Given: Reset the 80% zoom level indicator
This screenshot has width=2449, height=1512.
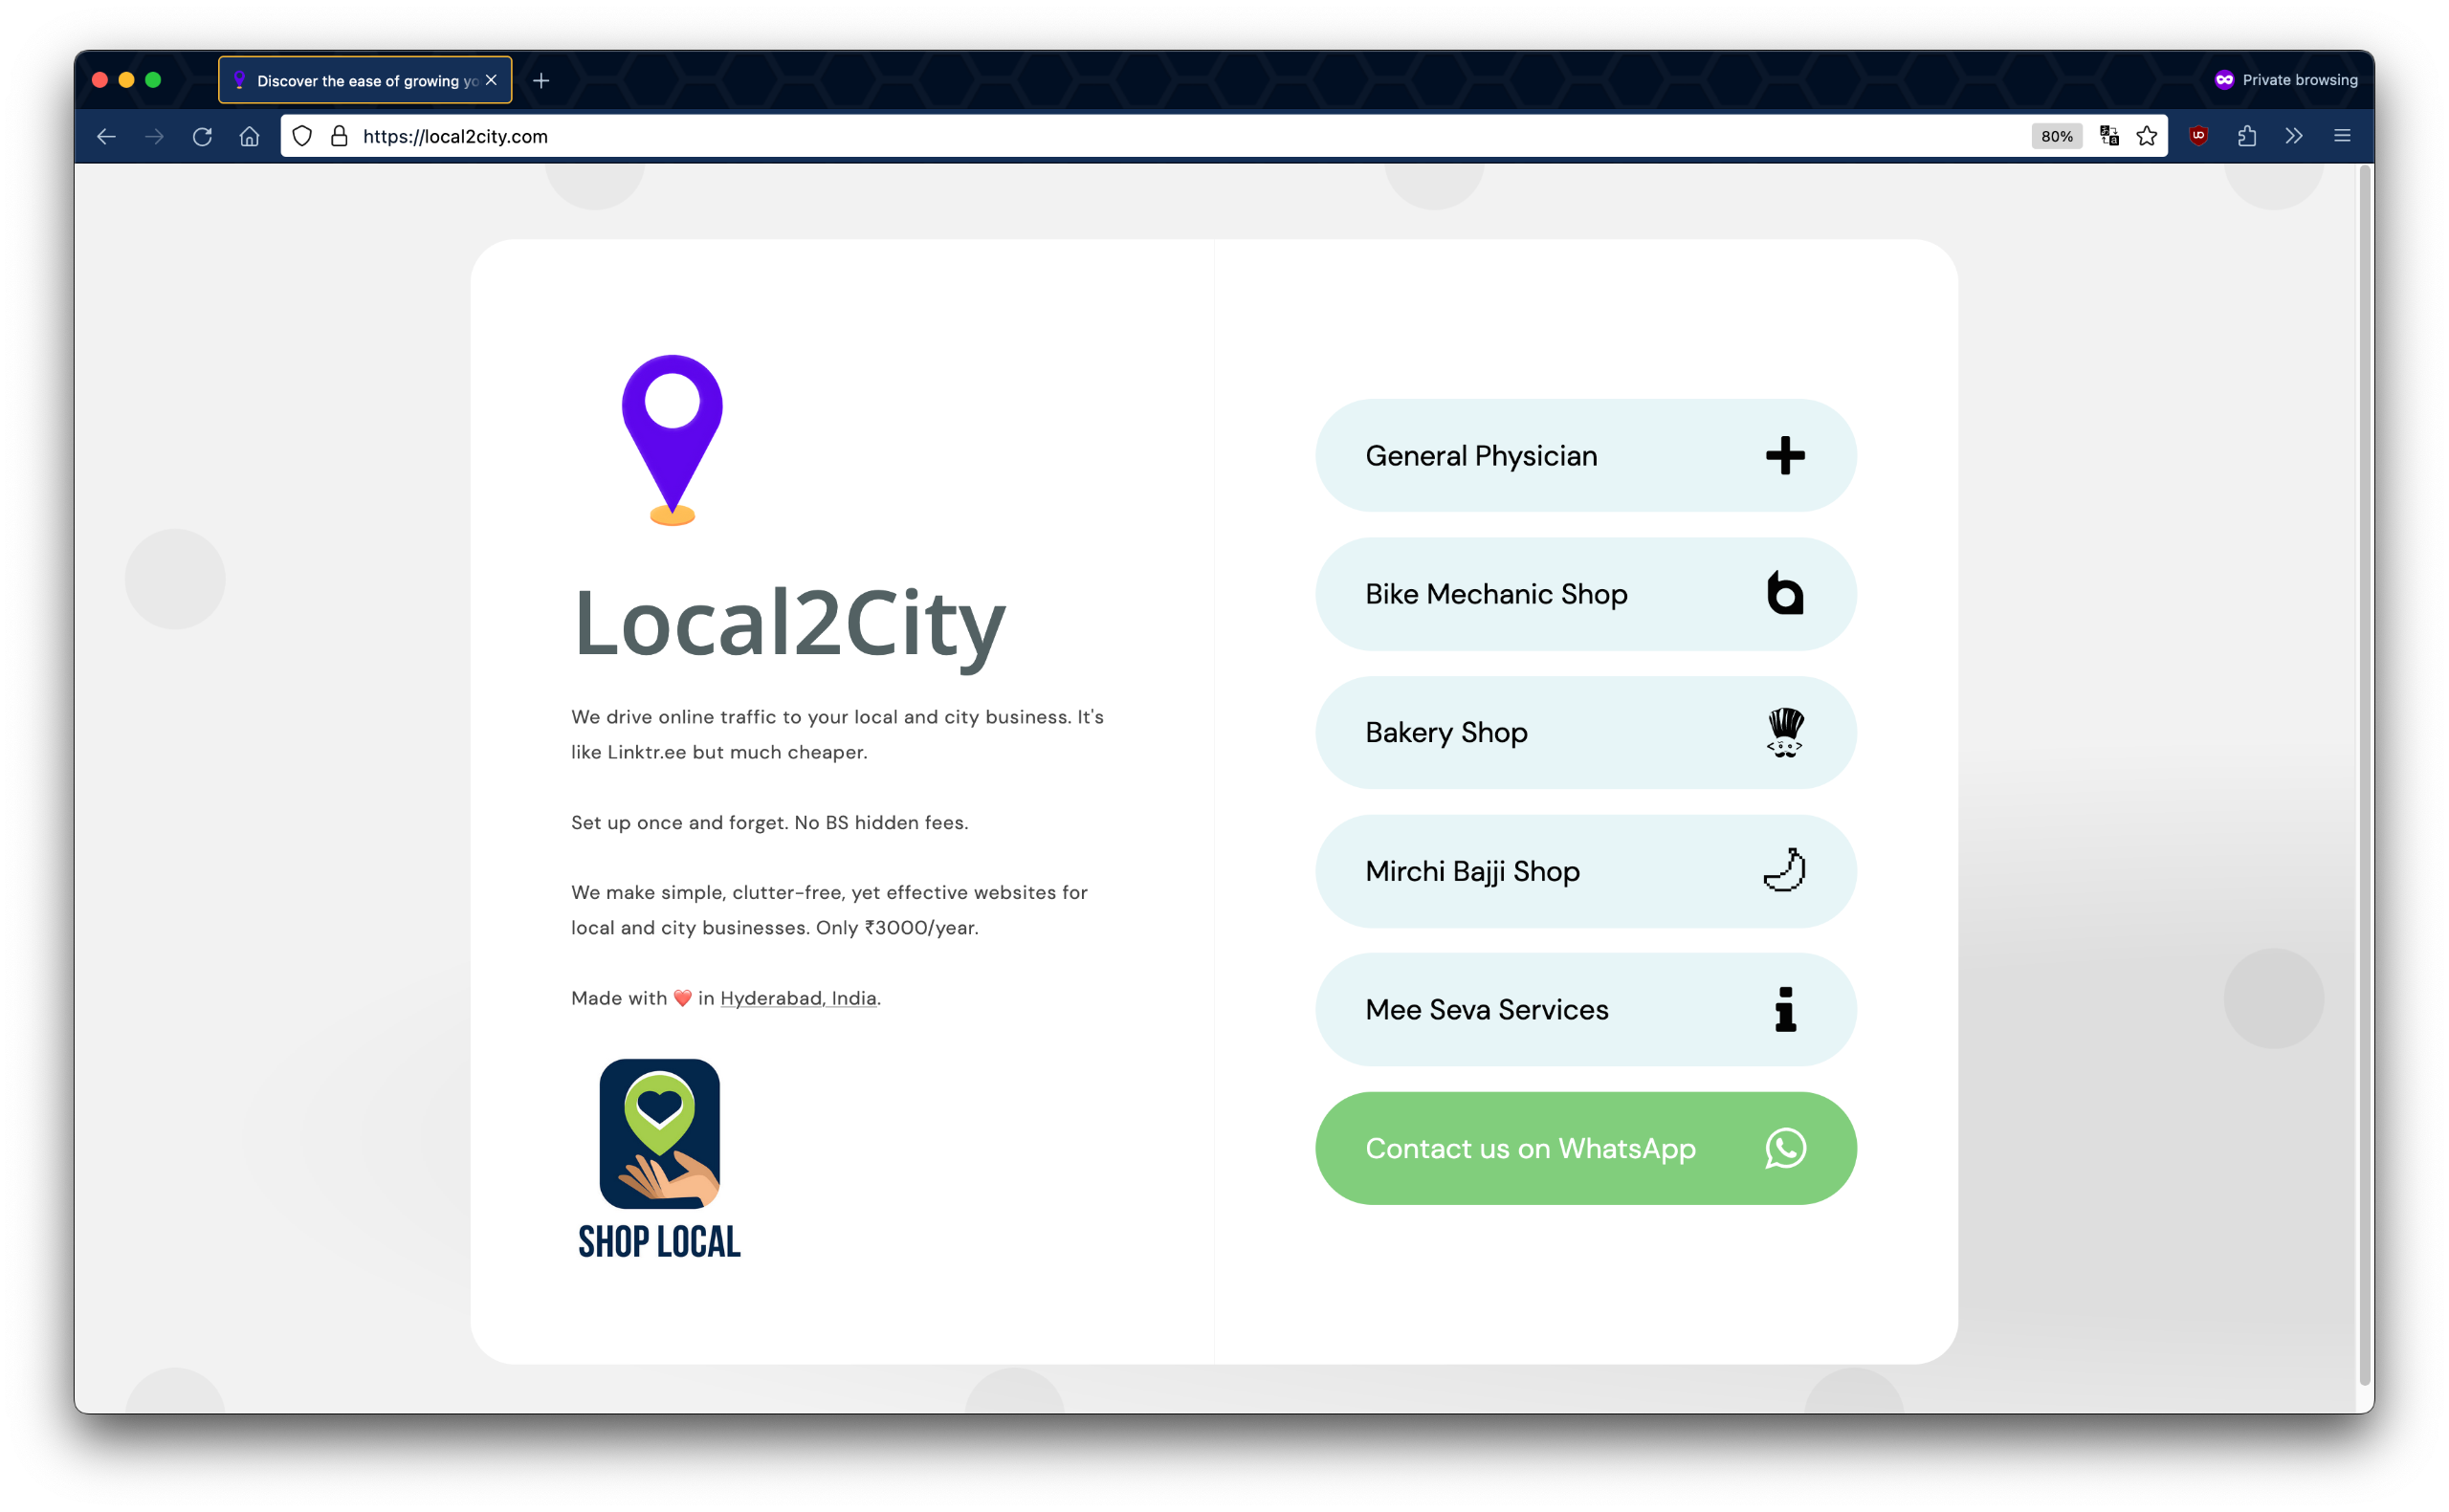Looking at the screenshot, I should click(x=2056, y=136).
